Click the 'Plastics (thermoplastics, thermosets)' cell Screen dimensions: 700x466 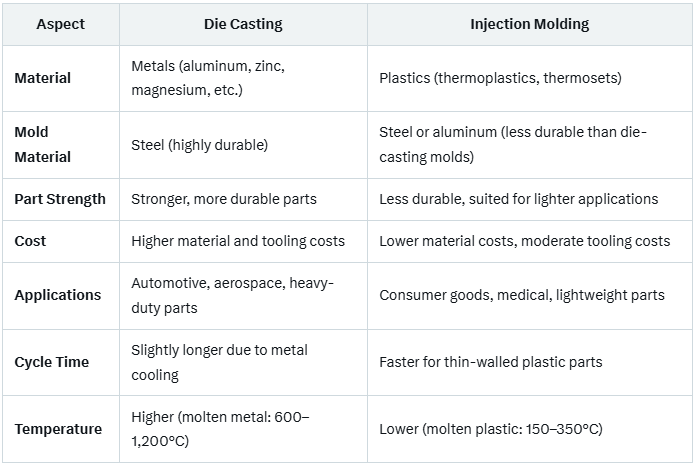coord(500,78)
